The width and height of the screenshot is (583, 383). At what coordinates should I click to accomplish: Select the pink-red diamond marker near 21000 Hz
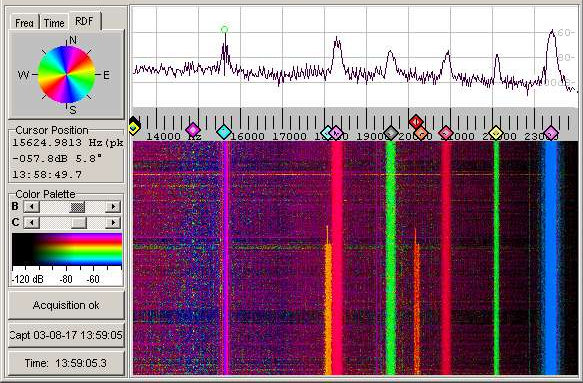pos(446,133)
